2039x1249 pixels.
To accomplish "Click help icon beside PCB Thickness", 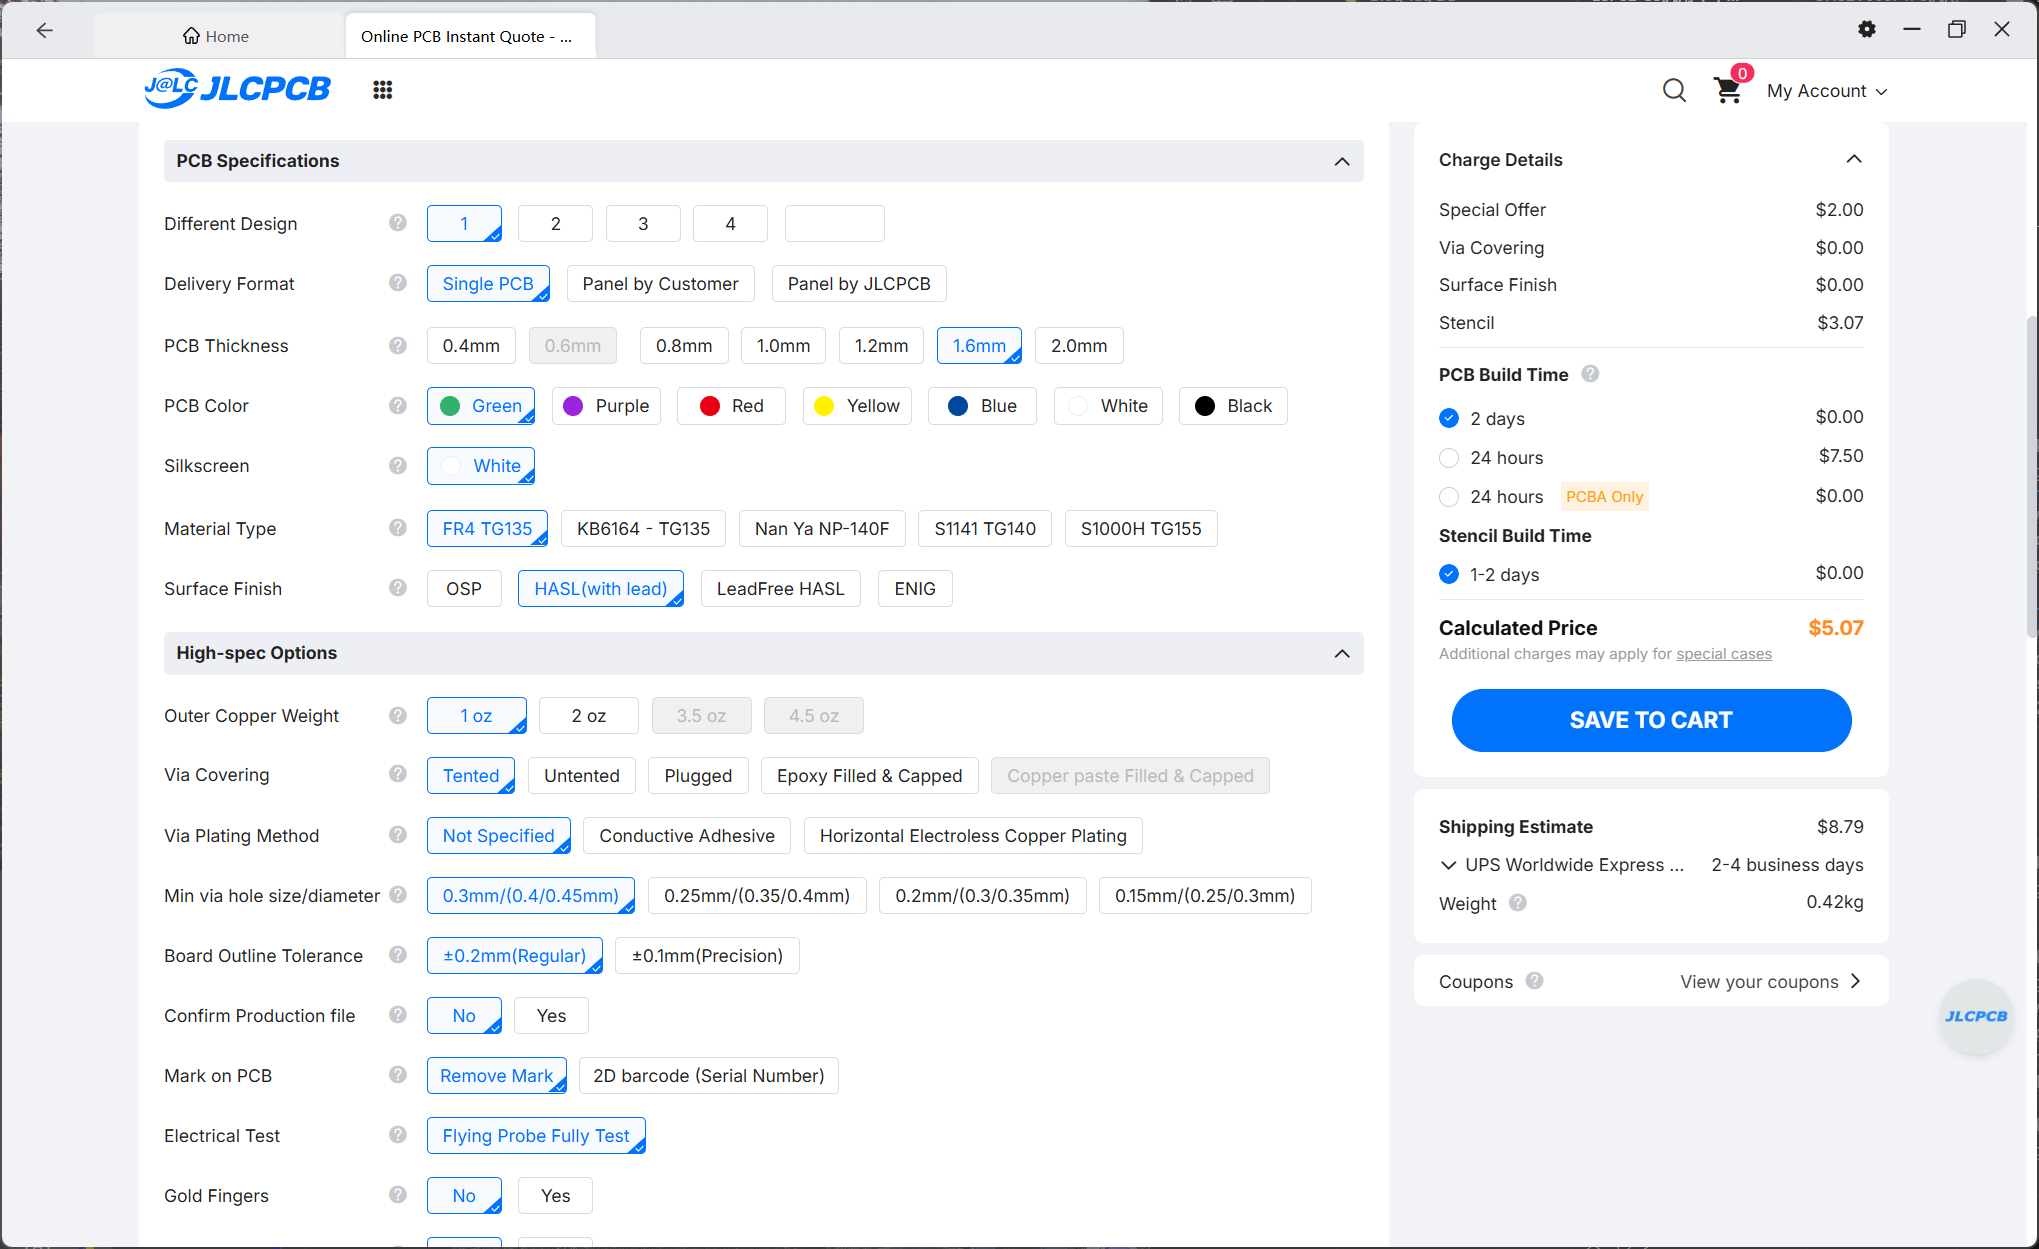I will (398, 345).
